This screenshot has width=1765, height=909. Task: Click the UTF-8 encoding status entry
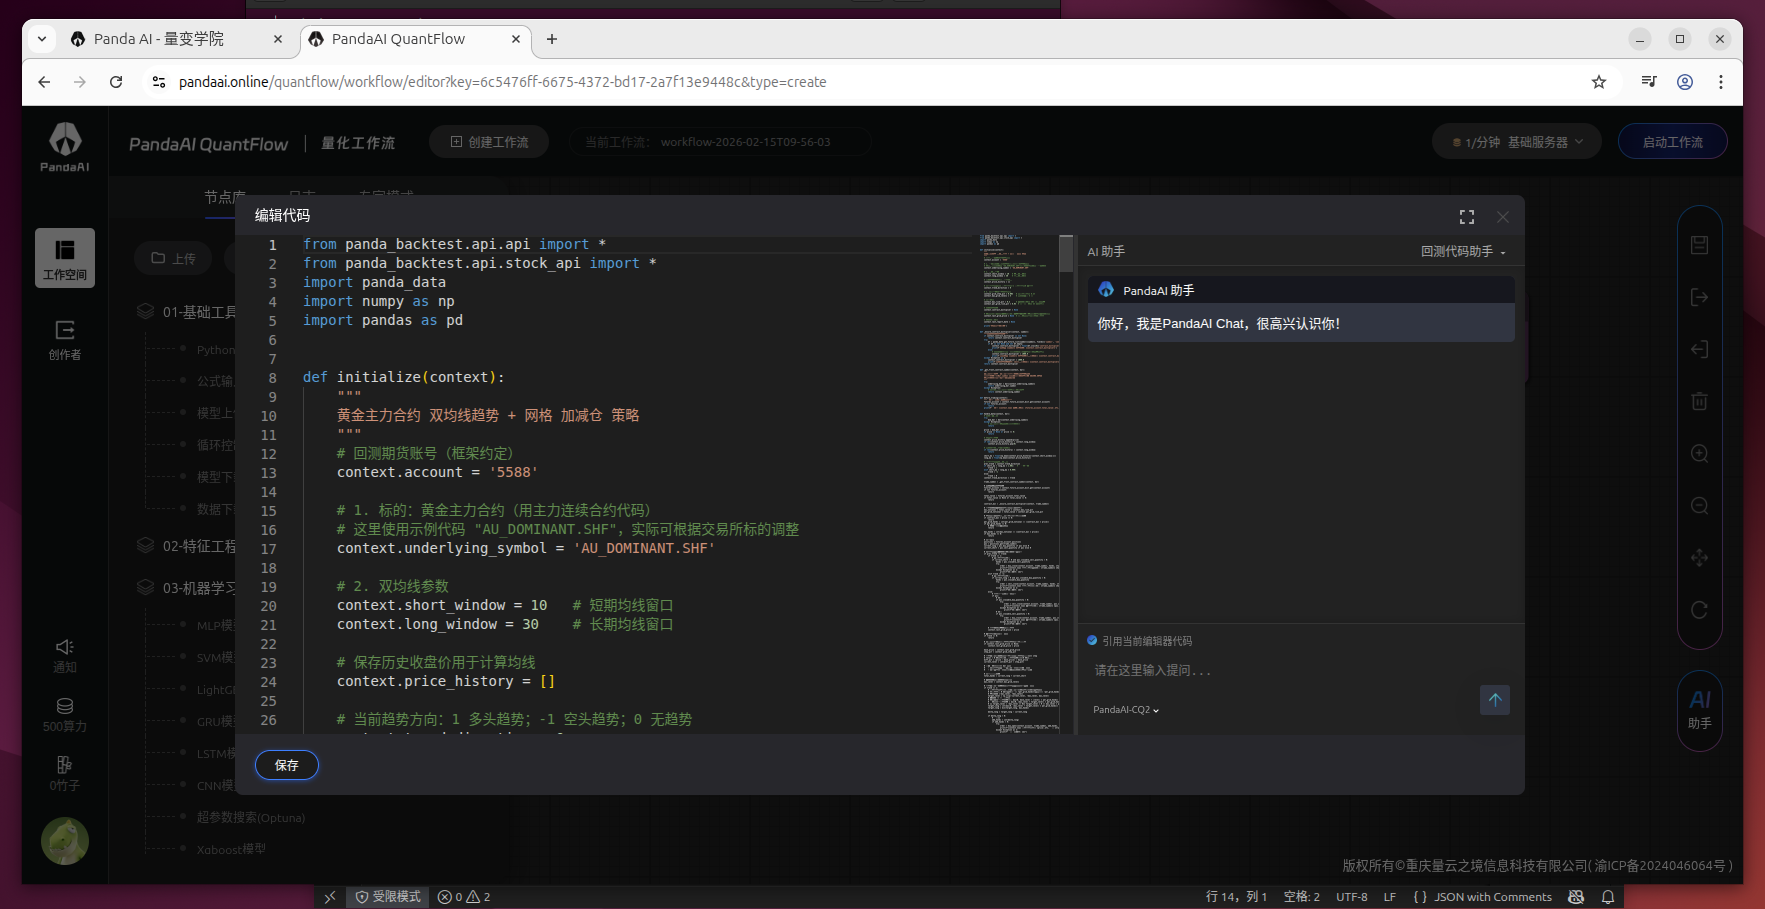pos(1352,897)
